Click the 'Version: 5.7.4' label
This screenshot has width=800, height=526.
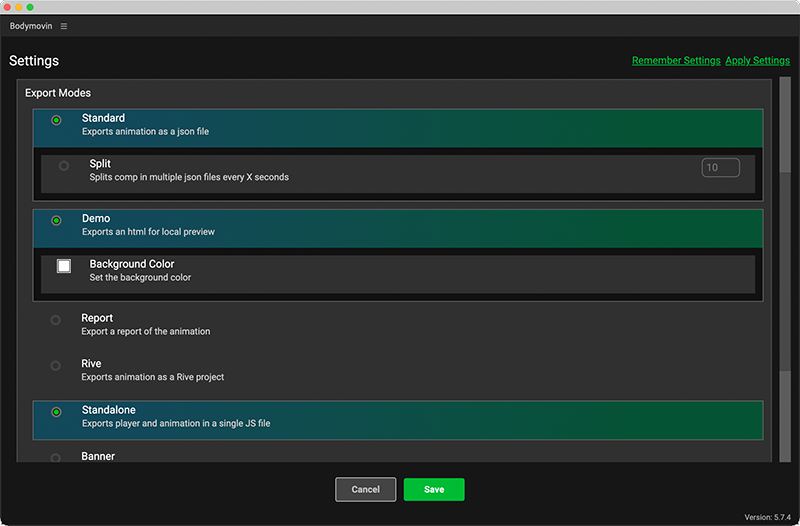point(767,517)
